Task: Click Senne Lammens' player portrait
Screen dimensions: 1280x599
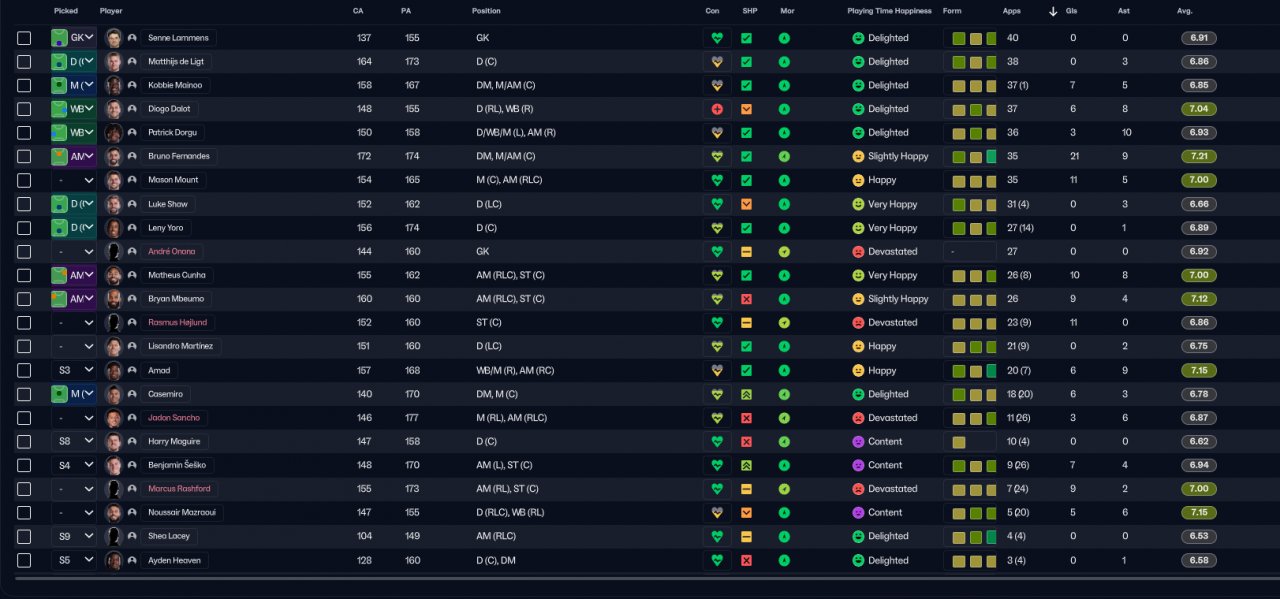Action: pos(114,38)
